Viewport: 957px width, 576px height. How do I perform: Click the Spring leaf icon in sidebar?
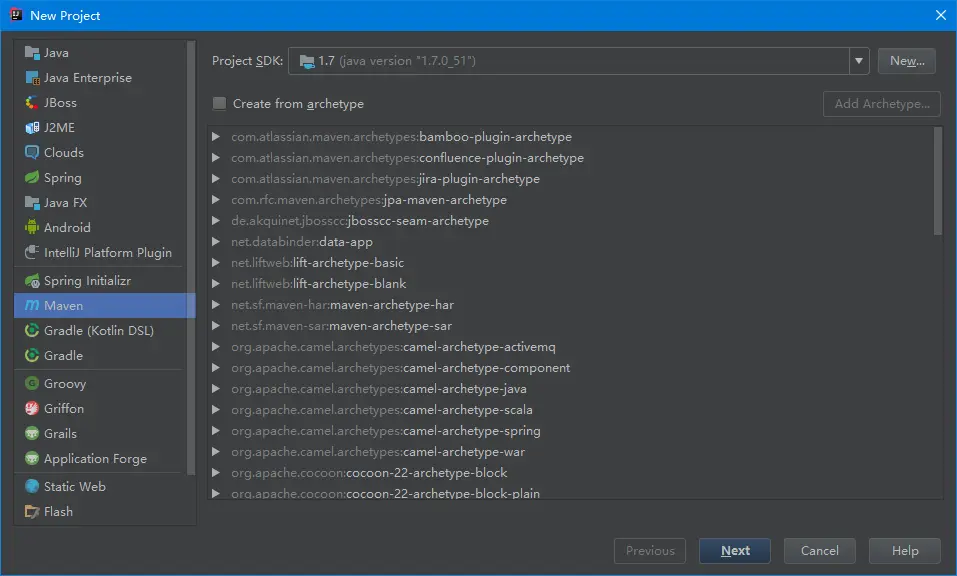pos(32,178)
